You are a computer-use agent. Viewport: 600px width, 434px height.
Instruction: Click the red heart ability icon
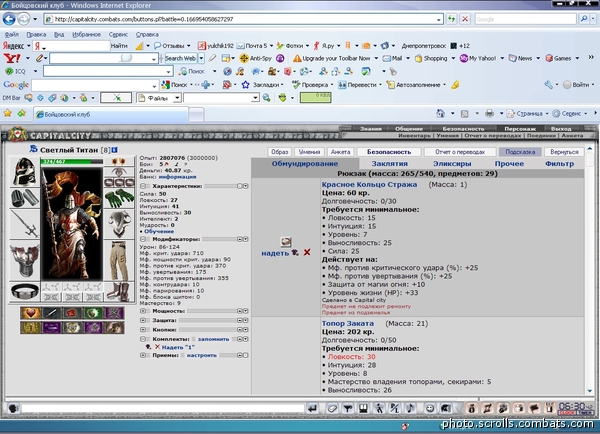click(31, 313)
